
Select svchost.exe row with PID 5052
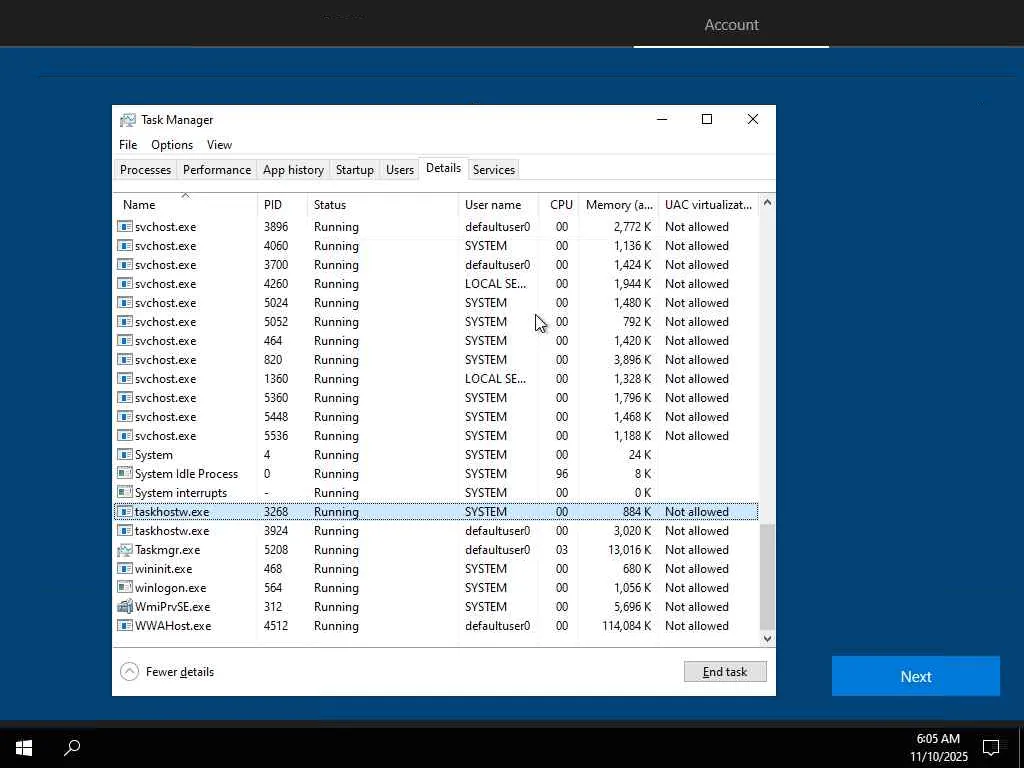436,322
